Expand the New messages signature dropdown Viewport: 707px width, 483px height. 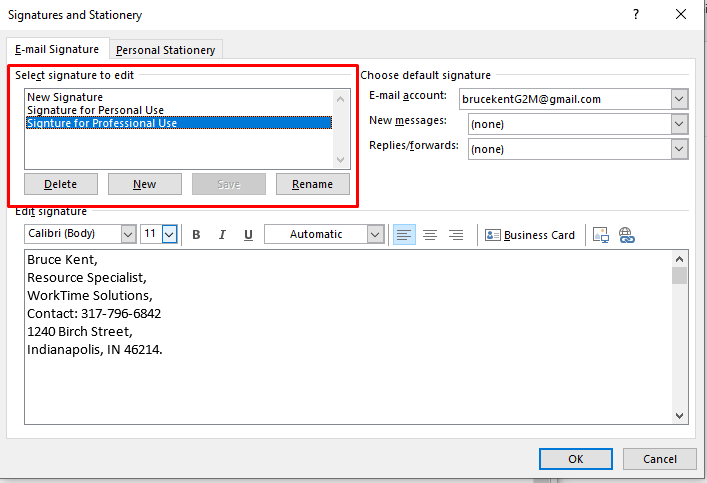(679, 124)
